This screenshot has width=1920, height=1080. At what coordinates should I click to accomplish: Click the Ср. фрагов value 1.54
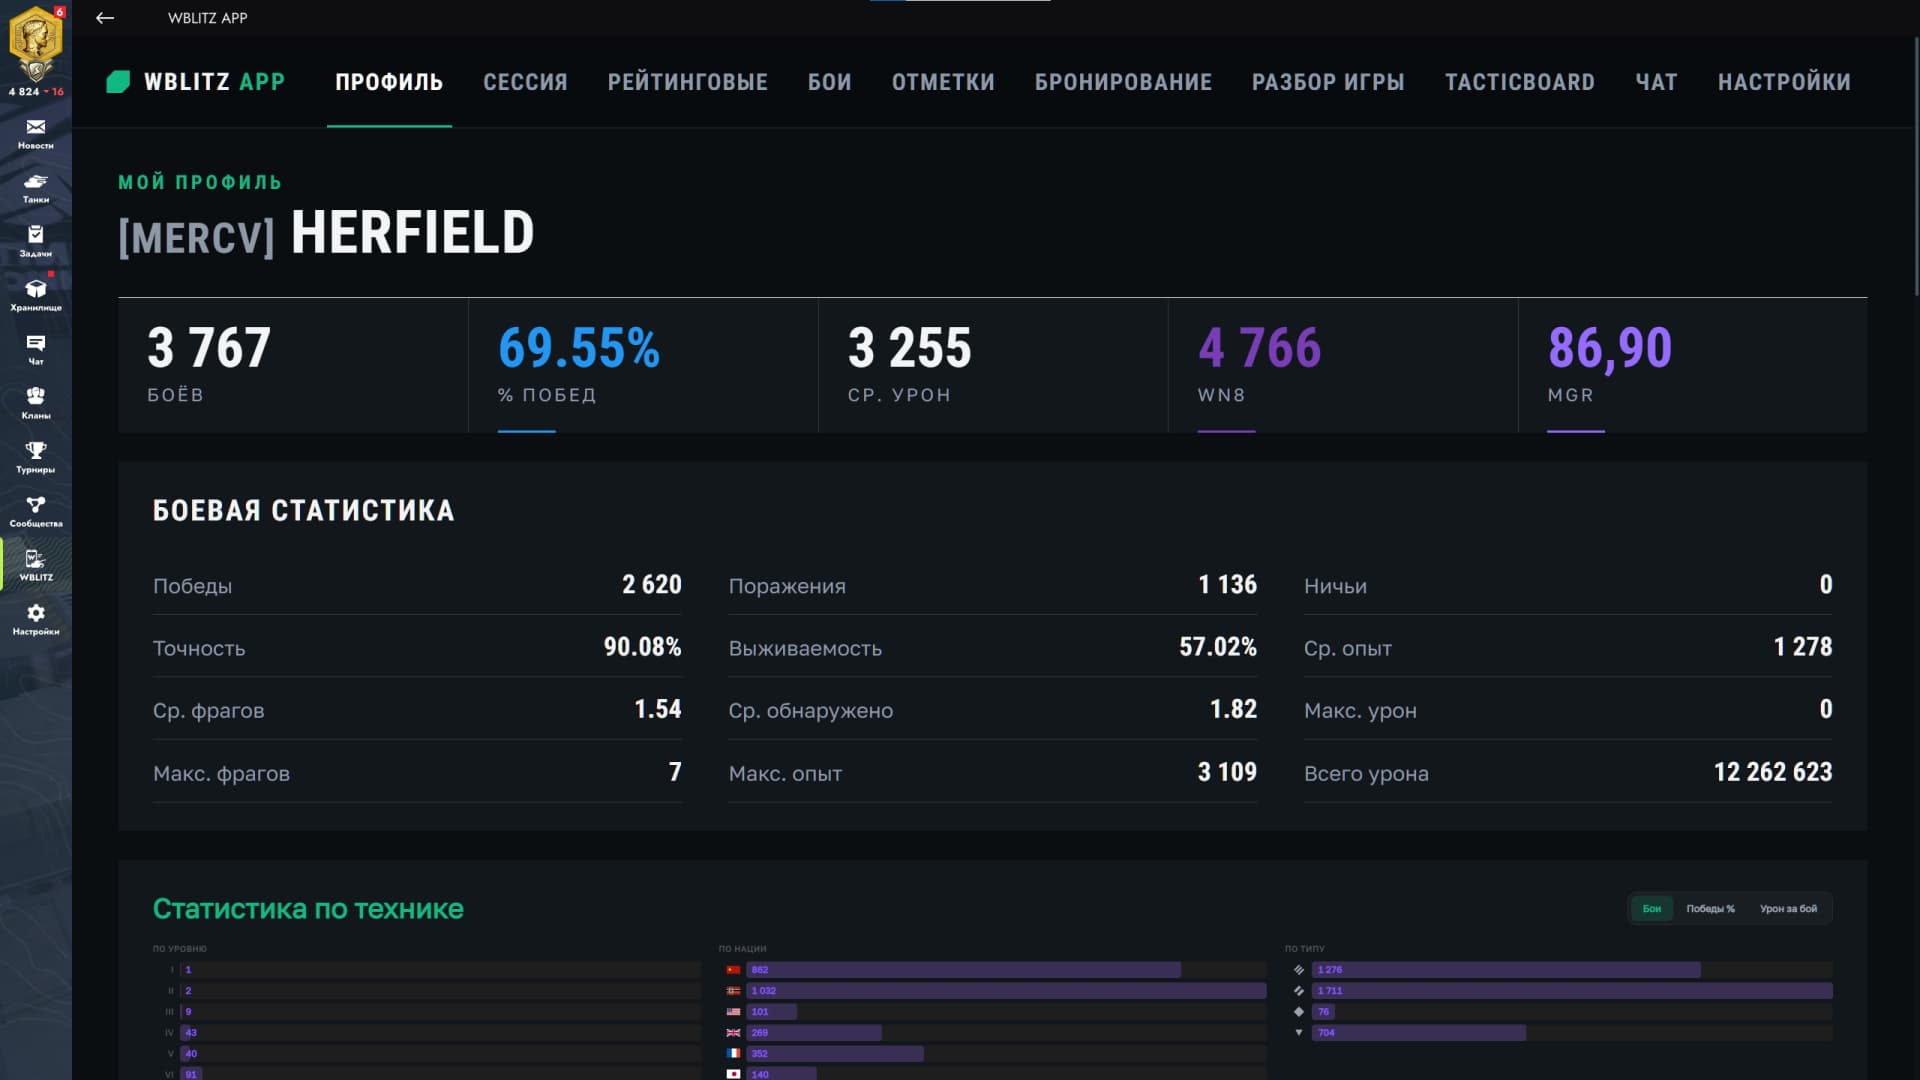click(658, 709)
